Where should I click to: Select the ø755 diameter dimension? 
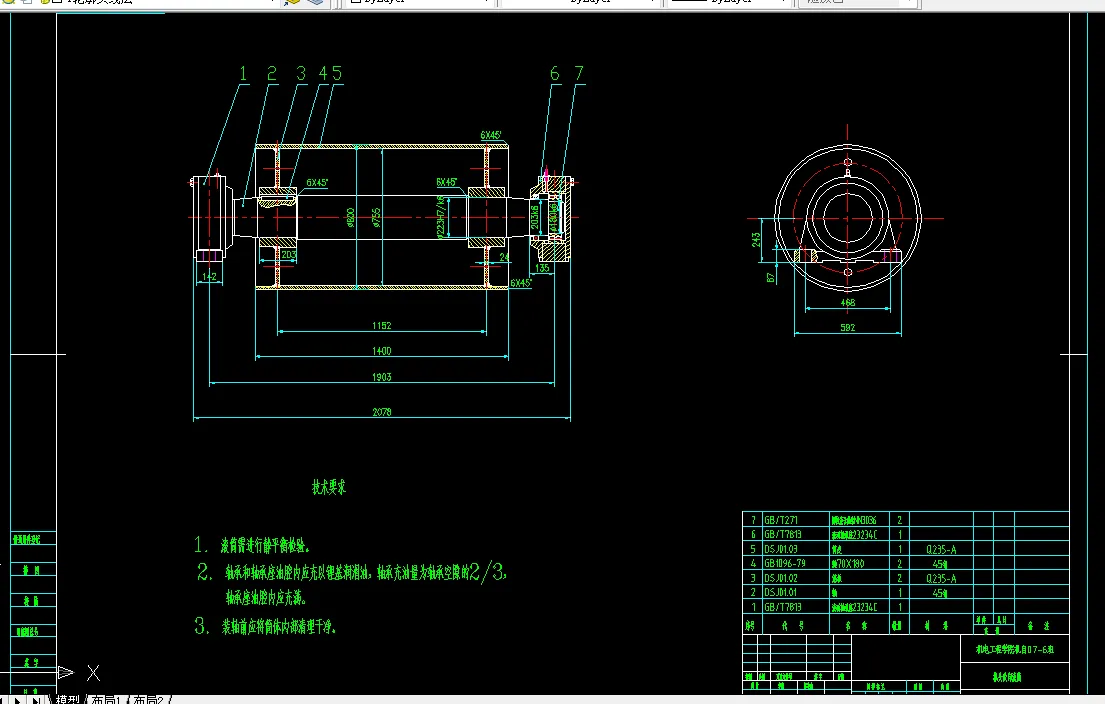point(376,217)
